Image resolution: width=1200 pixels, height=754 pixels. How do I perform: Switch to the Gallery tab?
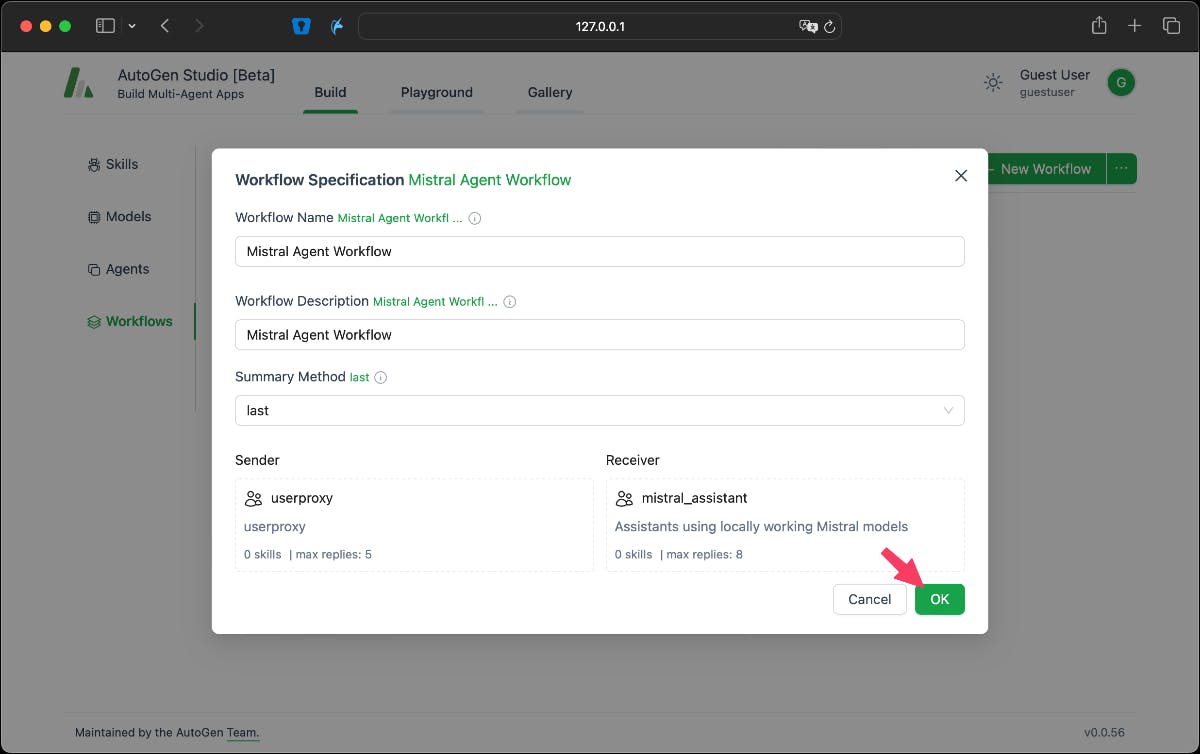[550, 92]
